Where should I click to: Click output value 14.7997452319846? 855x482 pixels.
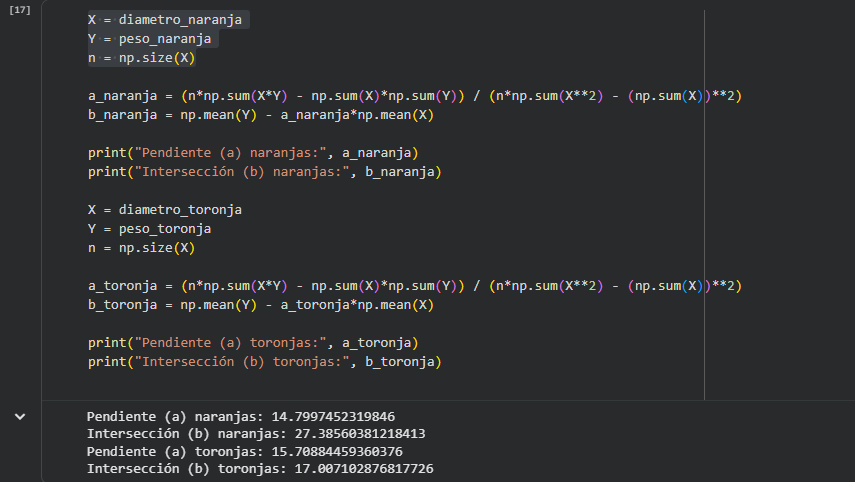click(333, 417)
